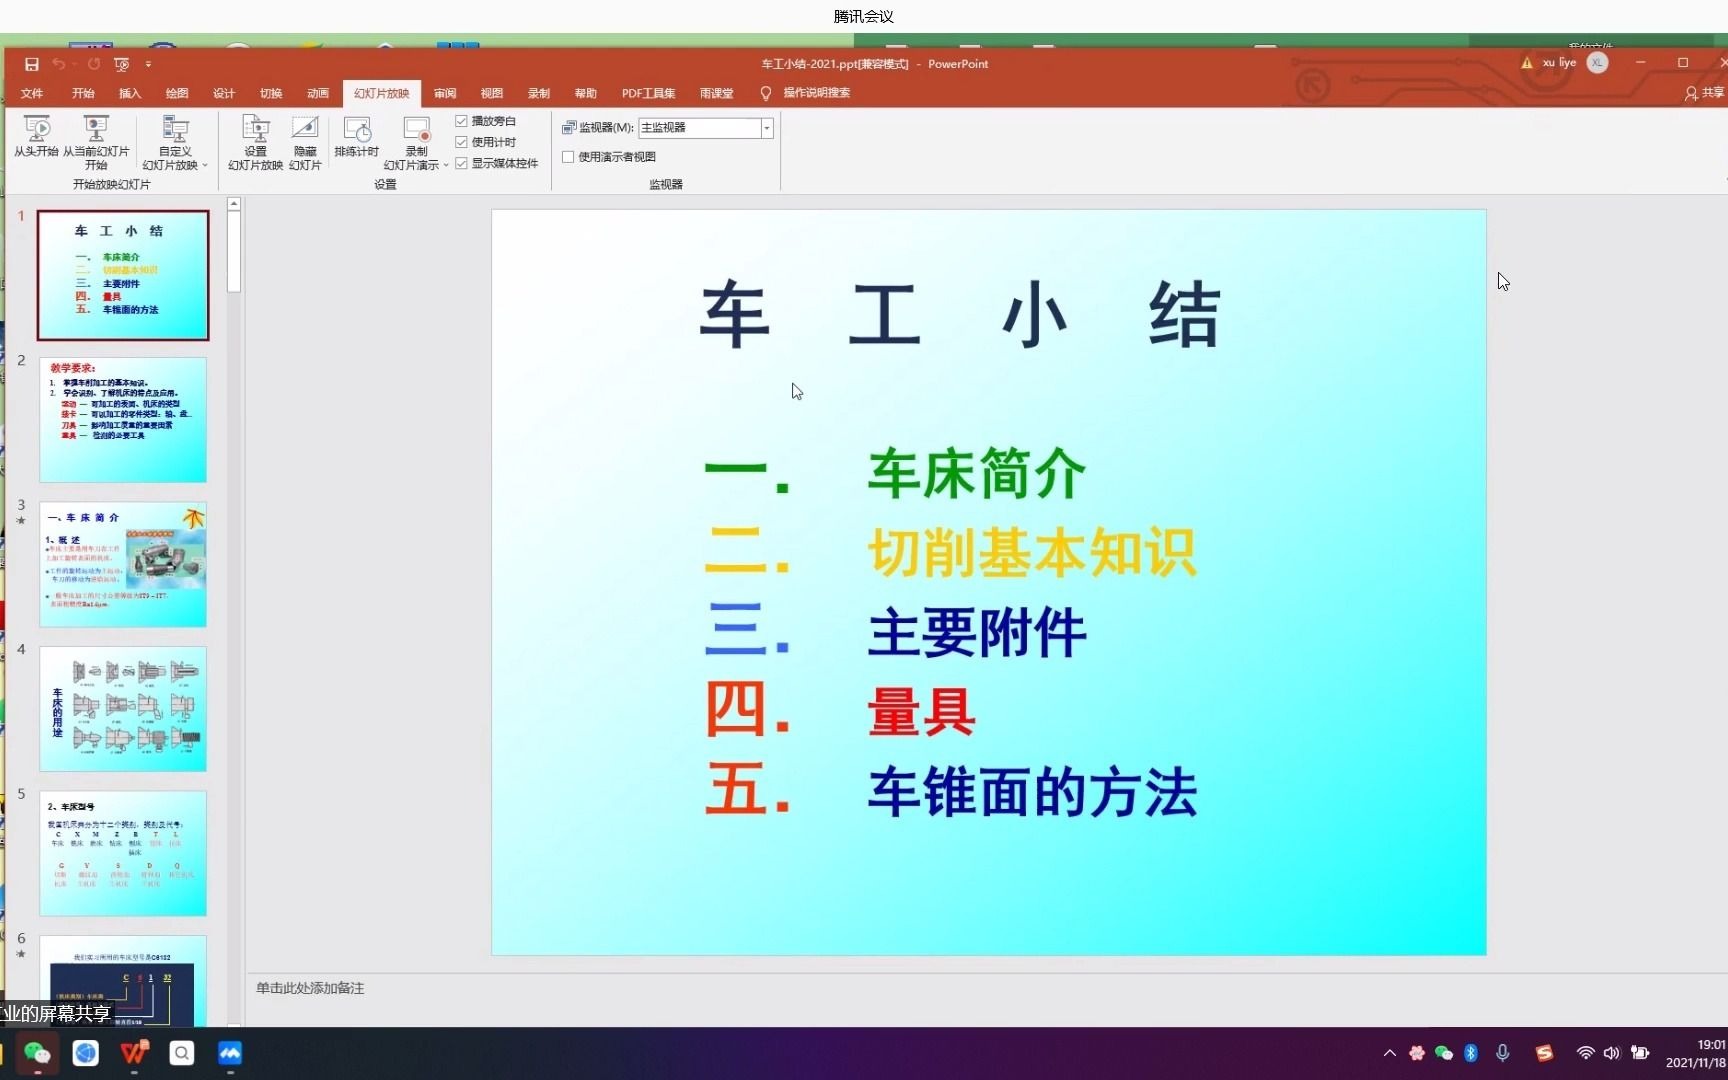Switch to the 绘图 (Draw) tab
The image size is (1728, 1080).
[x=177, y=93]
